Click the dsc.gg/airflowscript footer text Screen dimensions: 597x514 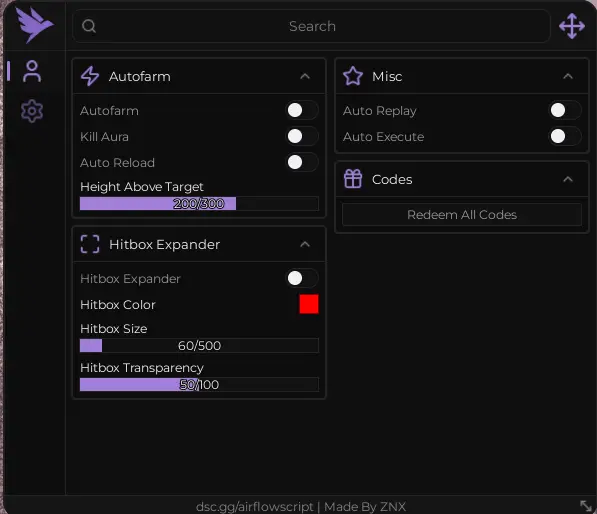(254, 507)
